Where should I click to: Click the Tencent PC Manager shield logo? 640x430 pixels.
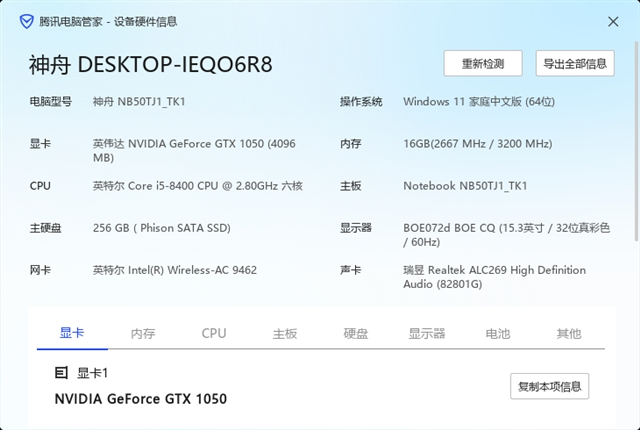[27, 22]
